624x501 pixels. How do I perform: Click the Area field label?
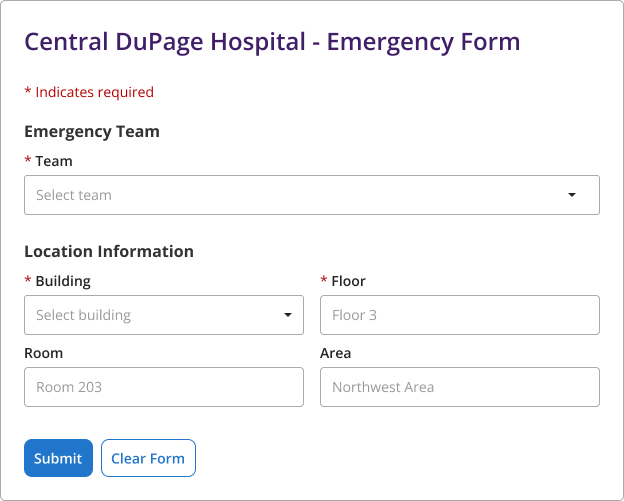tap(335, 353)
